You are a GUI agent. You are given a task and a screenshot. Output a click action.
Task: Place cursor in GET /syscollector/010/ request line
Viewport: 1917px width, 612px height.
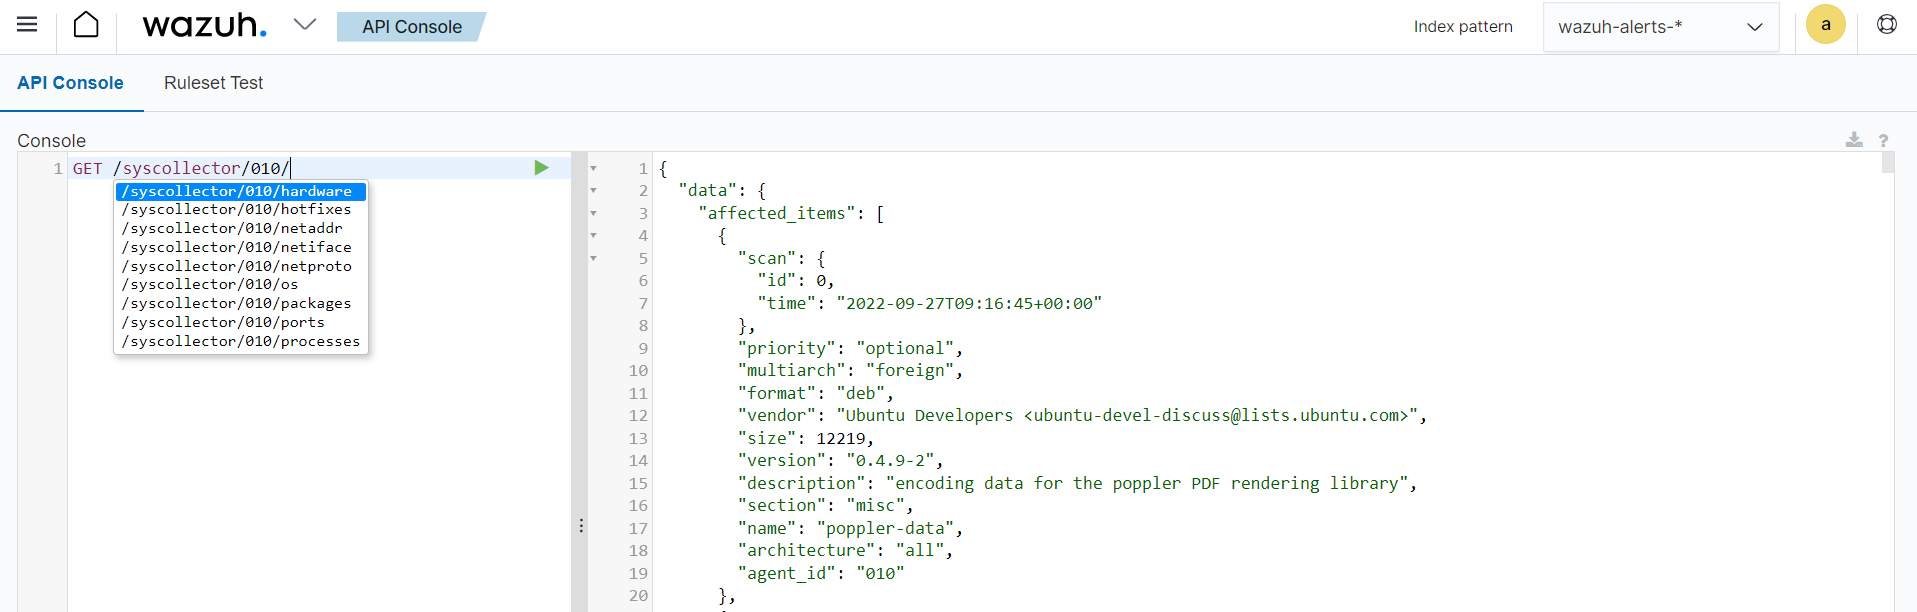pyautogui.click(x=181, y=168)
